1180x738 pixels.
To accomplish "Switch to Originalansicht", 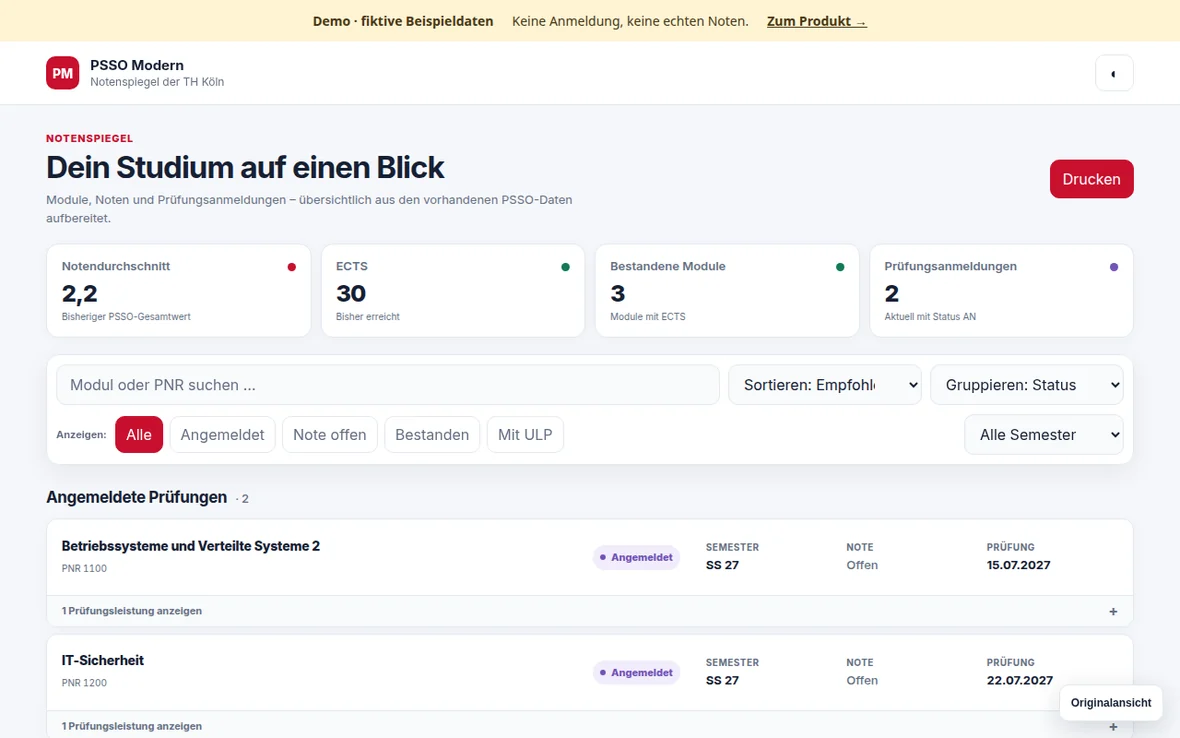I will coord(1111,703).
